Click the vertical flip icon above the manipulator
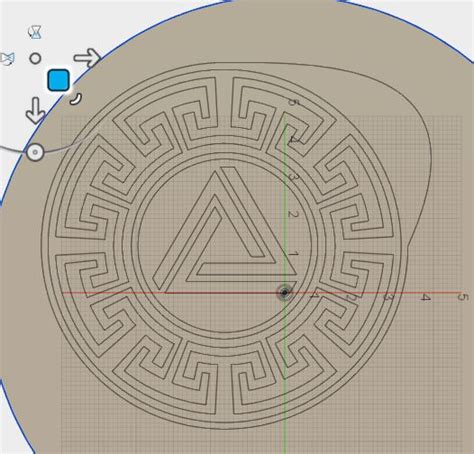This screenshot has width=474, height=454. tap(35, 32)
